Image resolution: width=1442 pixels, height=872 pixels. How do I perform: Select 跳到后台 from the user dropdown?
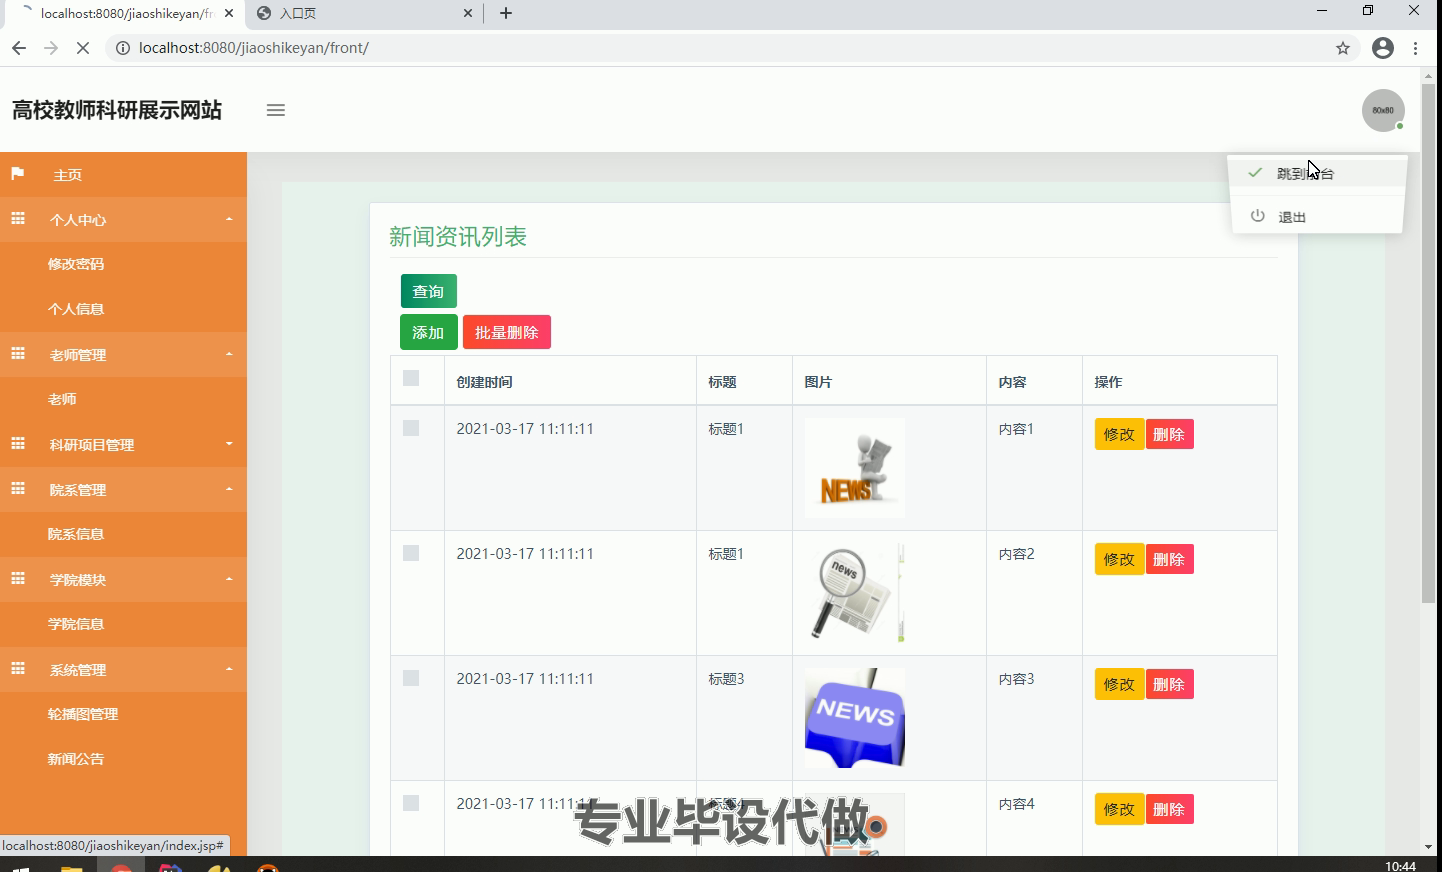[1316, 173]
